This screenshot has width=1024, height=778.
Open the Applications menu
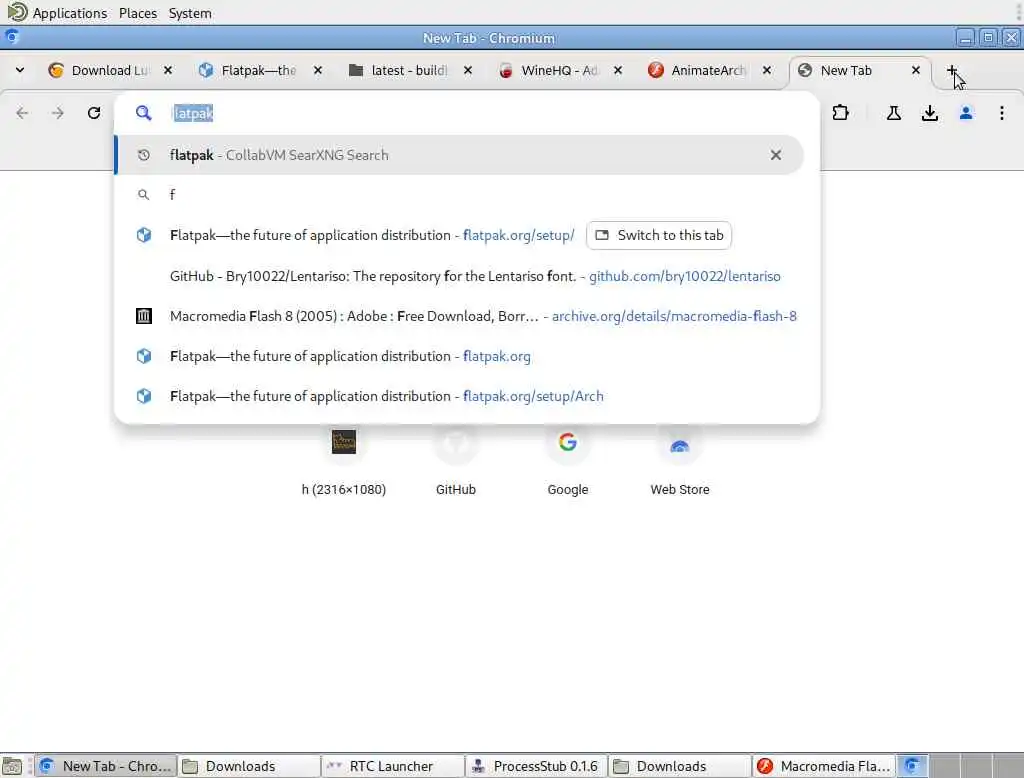tap(69, 13)
